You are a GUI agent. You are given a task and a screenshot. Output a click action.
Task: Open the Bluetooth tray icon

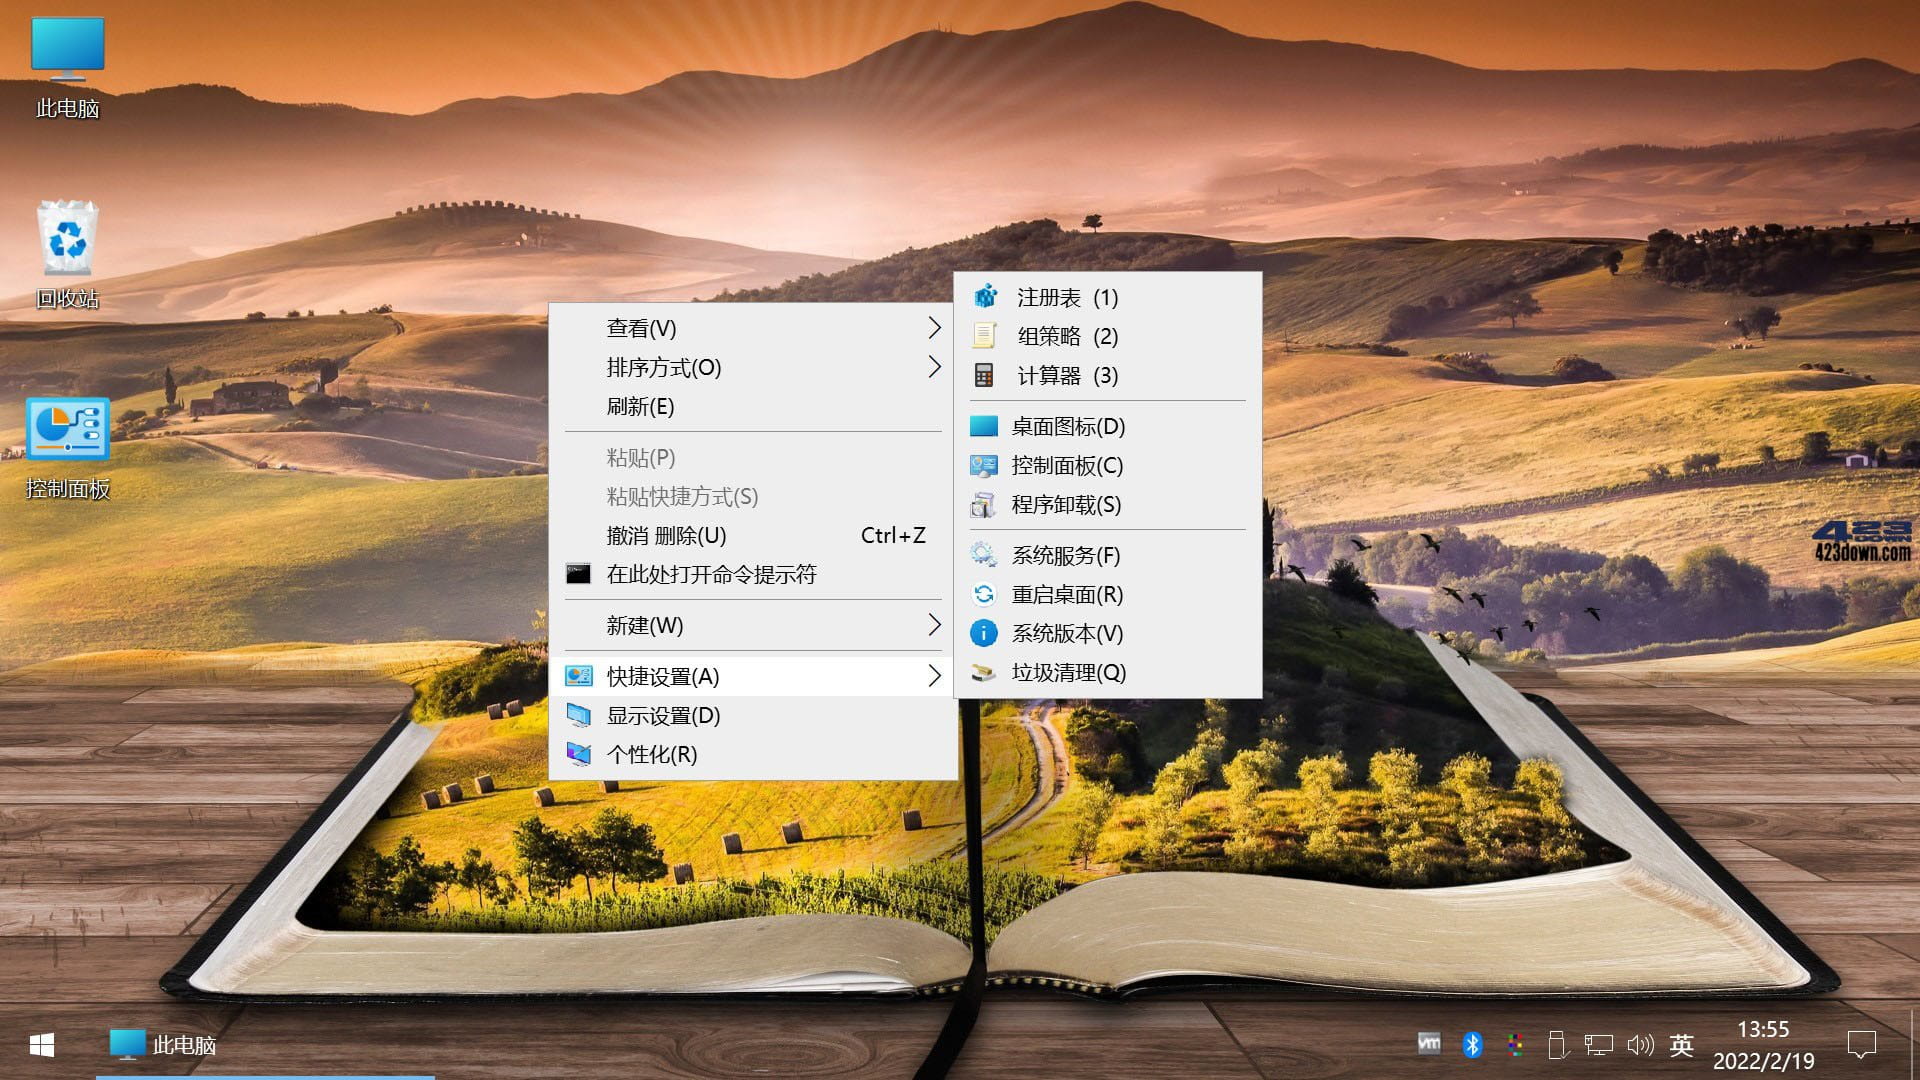[1472, 1044]
